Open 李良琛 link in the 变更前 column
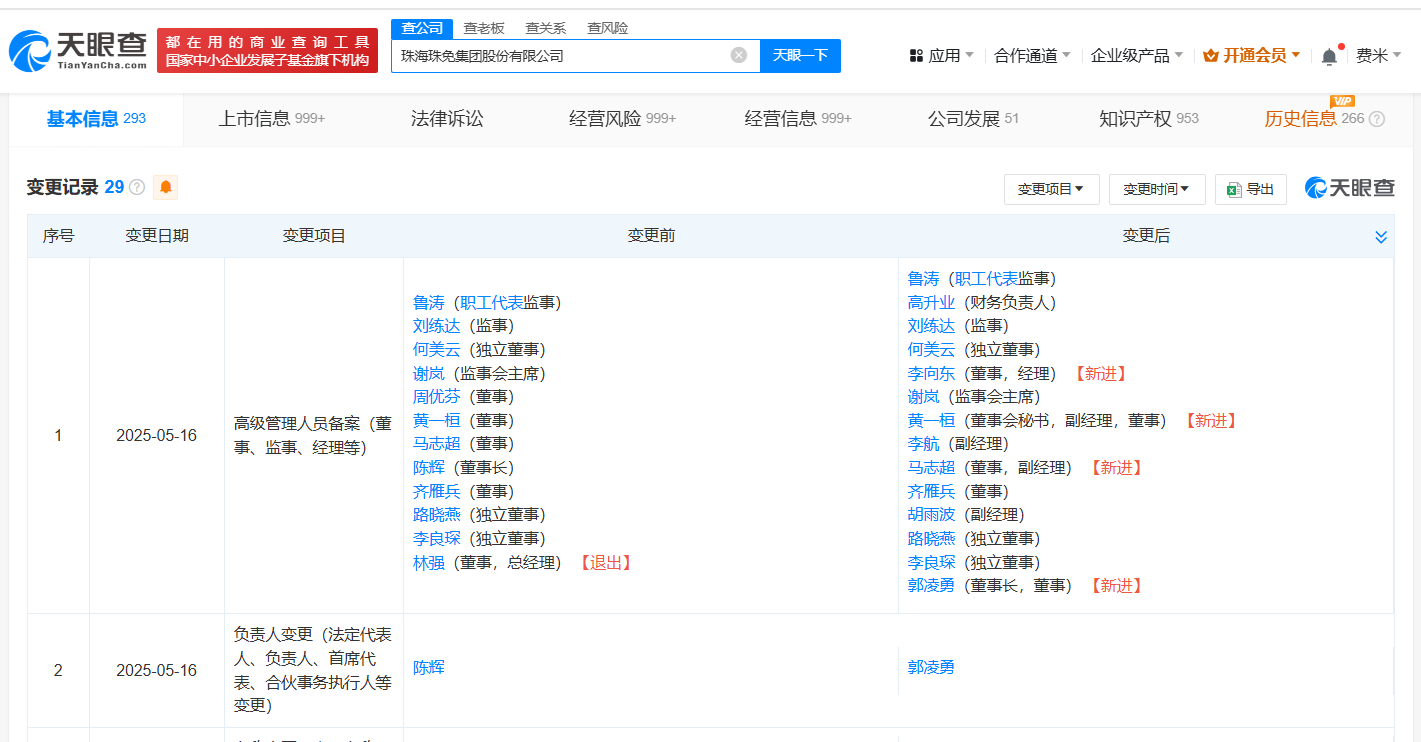 [x=437, y=538]
